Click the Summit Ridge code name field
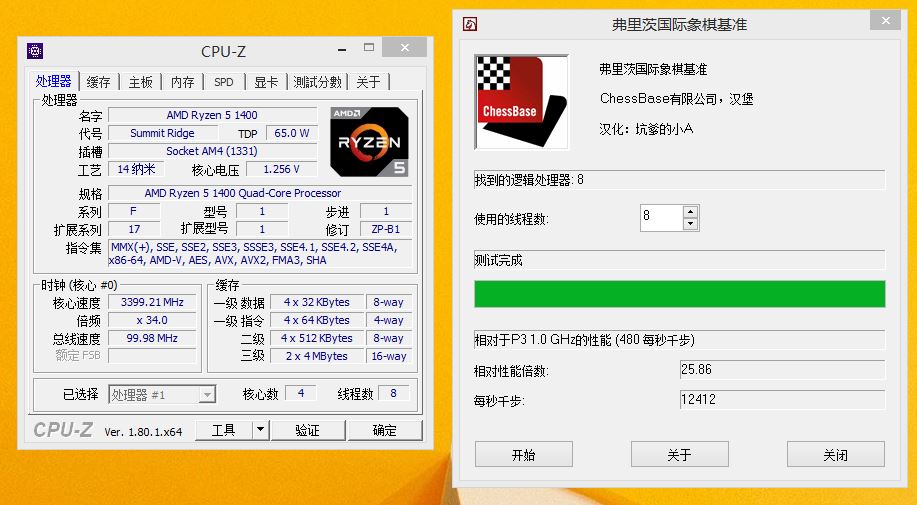 click(162, 133)
